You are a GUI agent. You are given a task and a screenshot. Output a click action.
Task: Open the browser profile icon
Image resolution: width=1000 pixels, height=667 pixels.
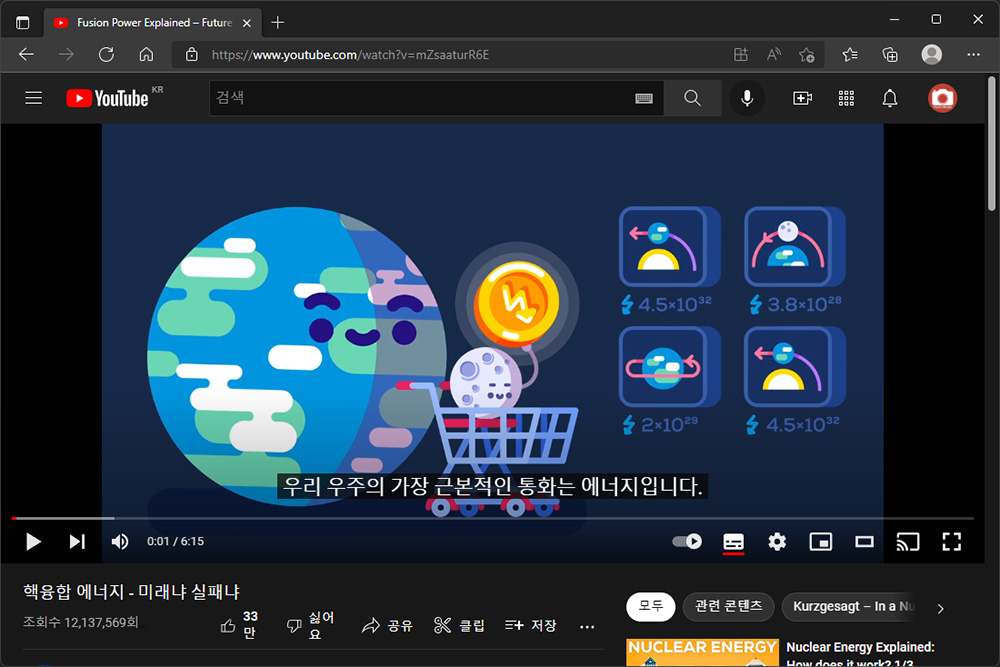(932, 55)
